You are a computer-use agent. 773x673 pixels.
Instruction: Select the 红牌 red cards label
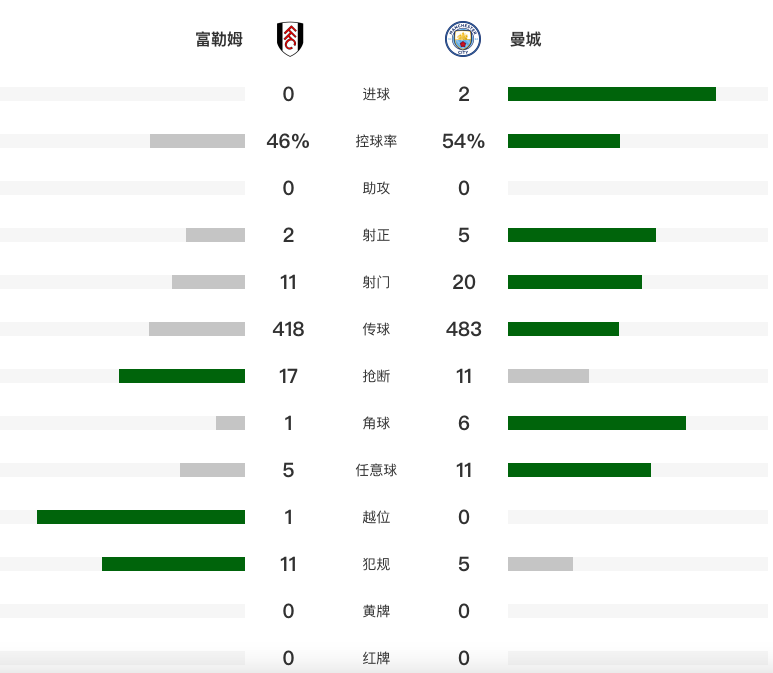376,658
